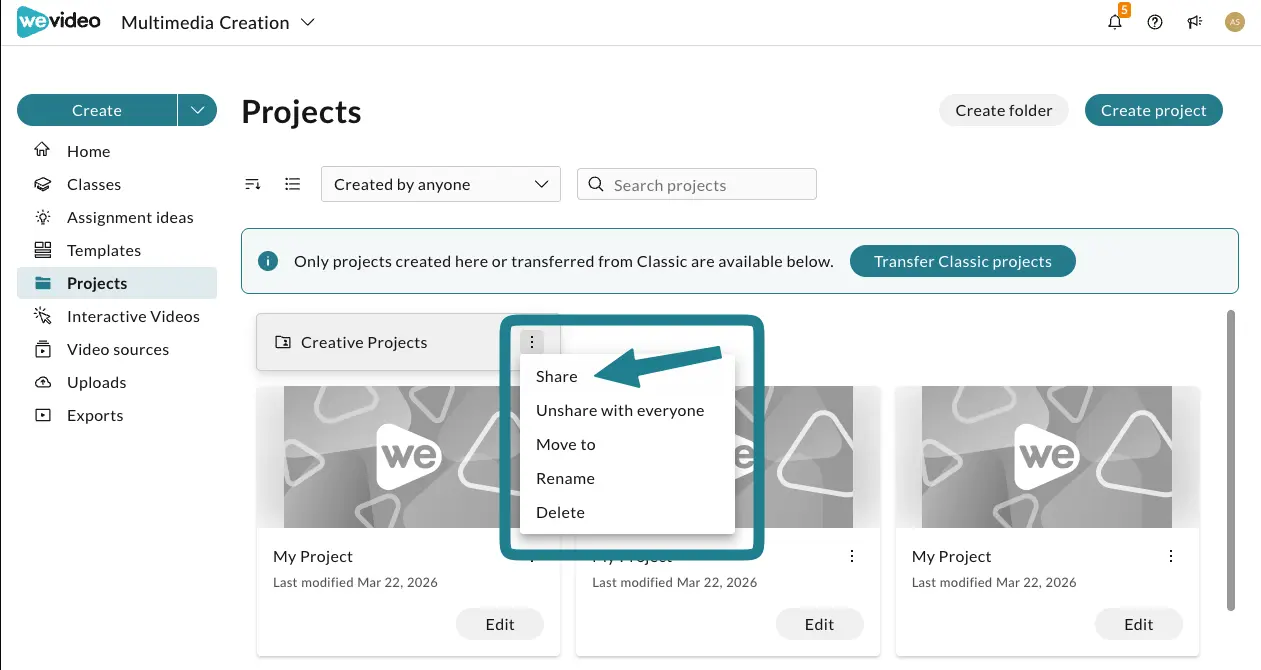Click the Classes sidebar label
Image resolution: width=1261 pixels, height=670 pixels.
point(94,184)
